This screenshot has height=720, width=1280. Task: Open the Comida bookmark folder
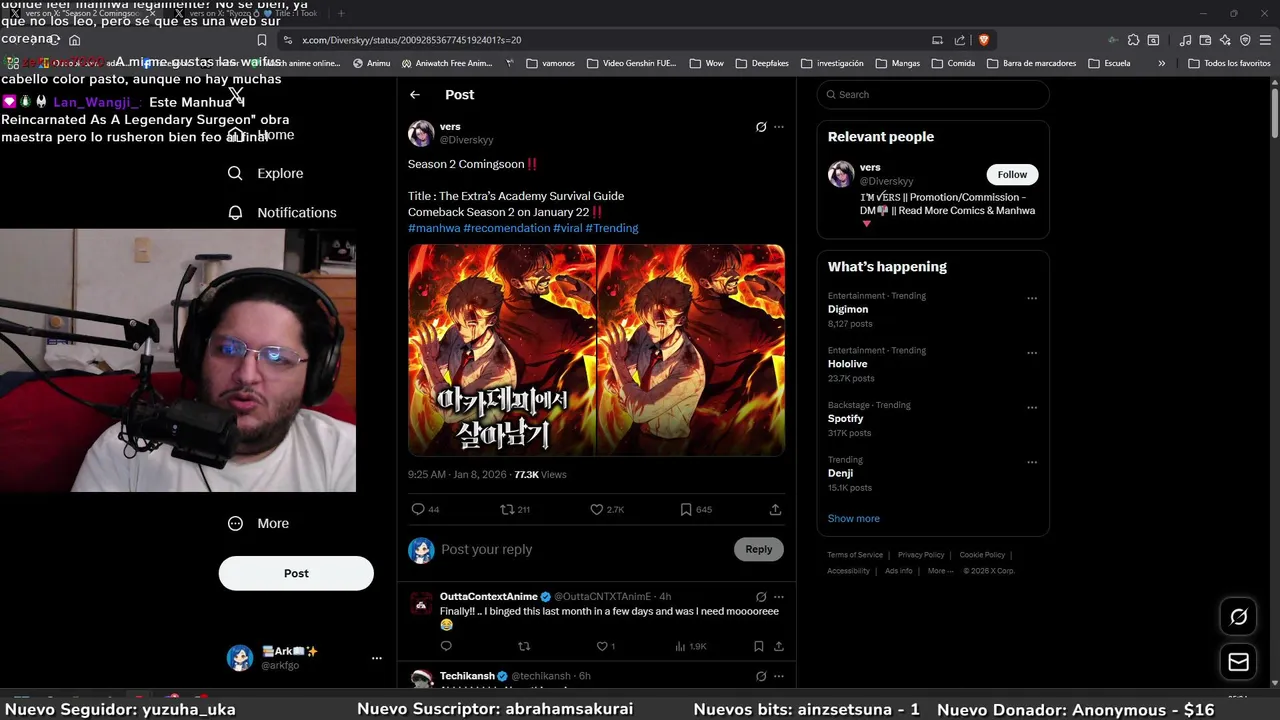(953, 63)
